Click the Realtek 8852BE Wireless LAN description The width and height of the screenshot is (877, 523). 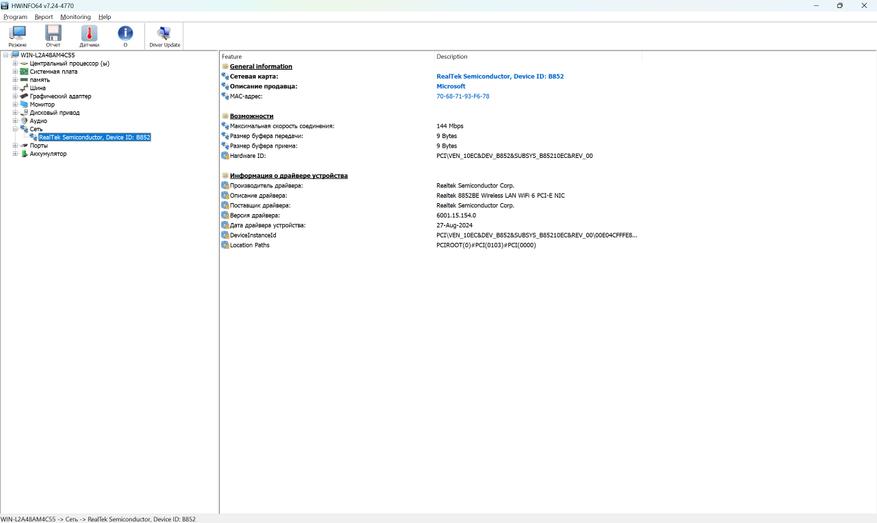pos(501,195)
